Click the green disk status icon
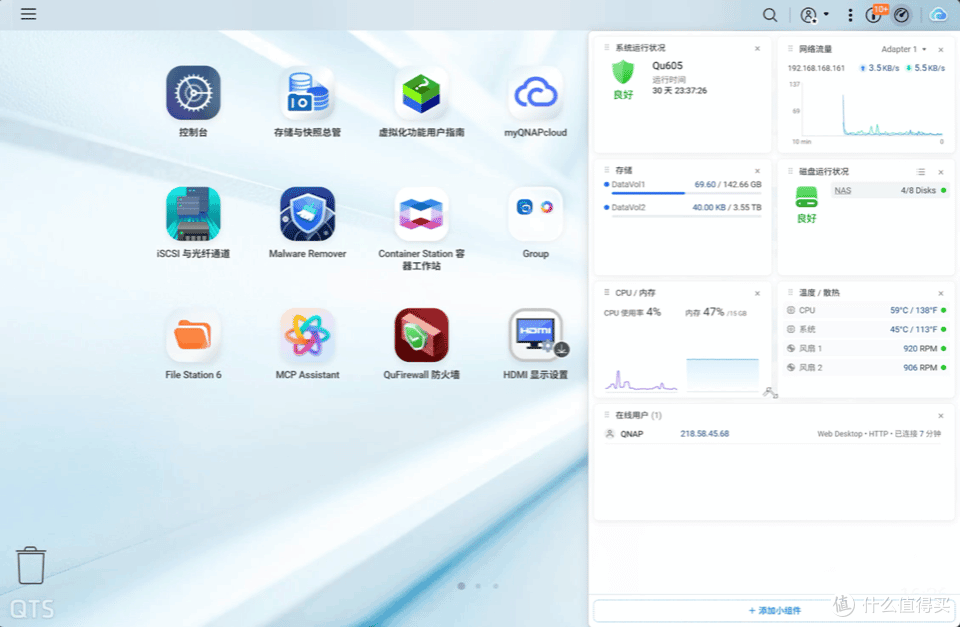 (806, 197)
